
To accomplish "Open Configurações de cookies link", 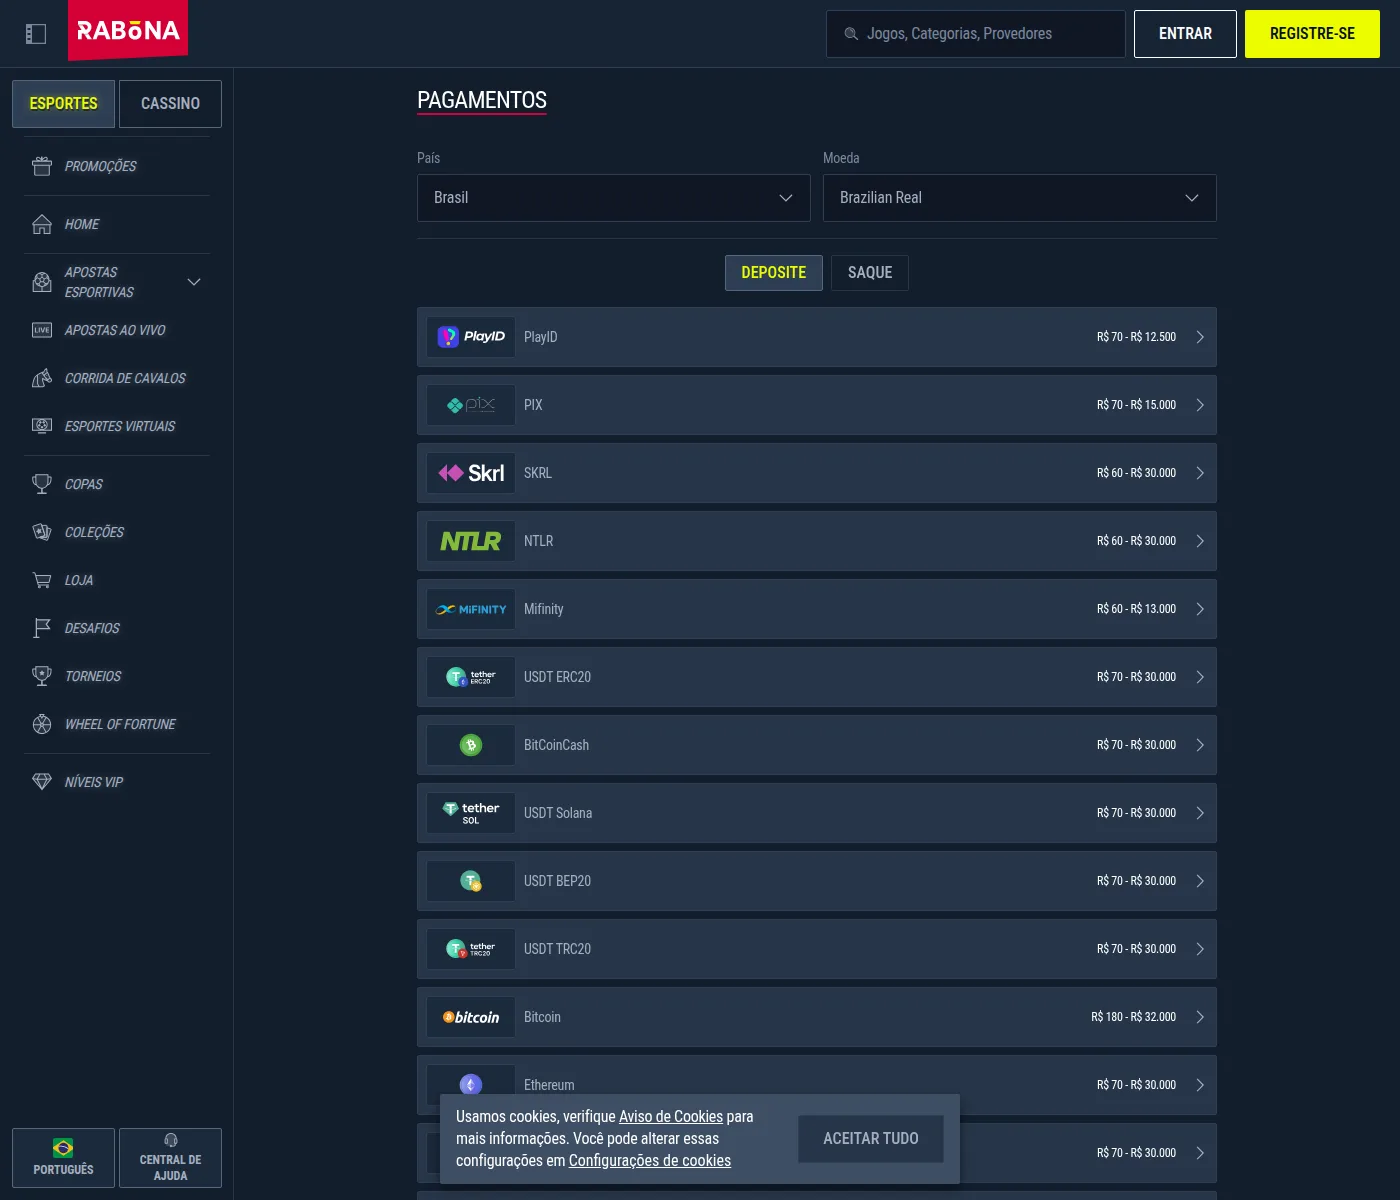I will tap(650, 1161).
